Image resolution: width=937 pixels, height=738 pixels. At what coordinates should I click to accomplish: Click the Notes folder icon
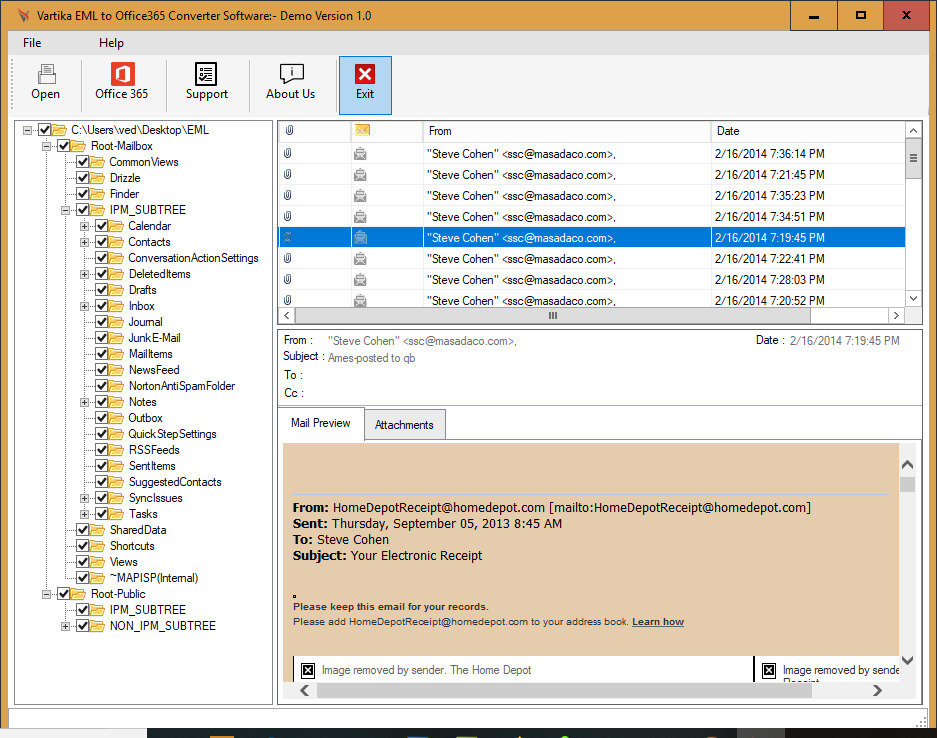click(x=117, y=402)
